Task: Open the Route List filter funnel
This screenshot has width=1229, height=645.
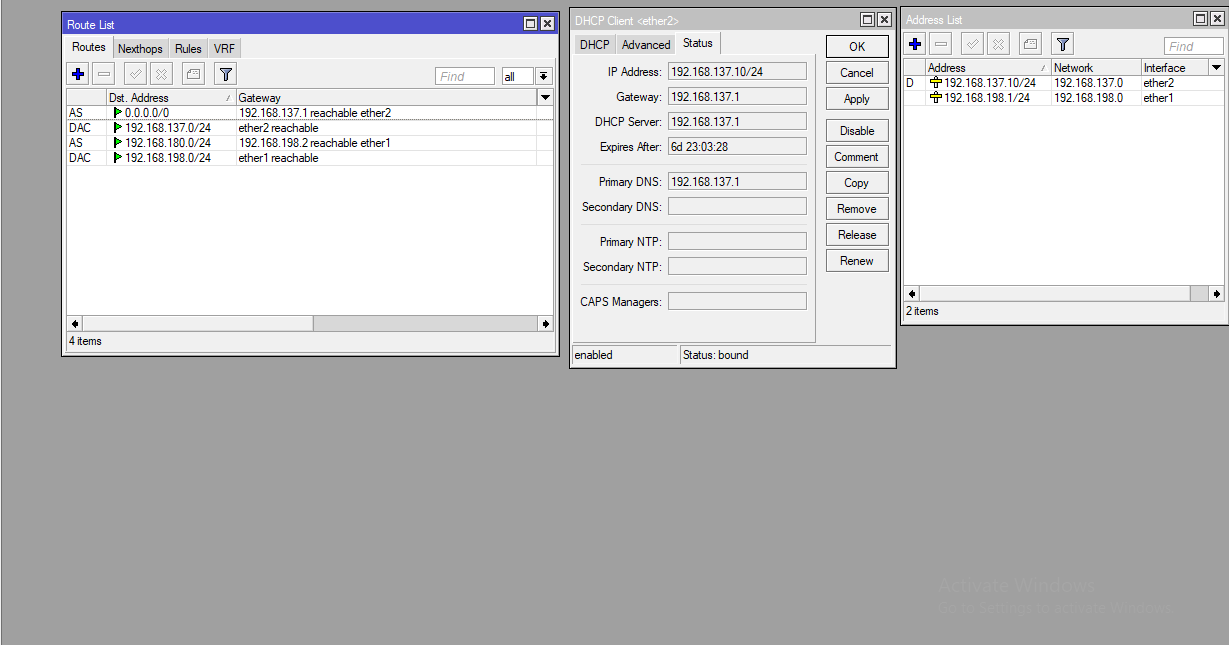Action: click(x=224, y=74)
